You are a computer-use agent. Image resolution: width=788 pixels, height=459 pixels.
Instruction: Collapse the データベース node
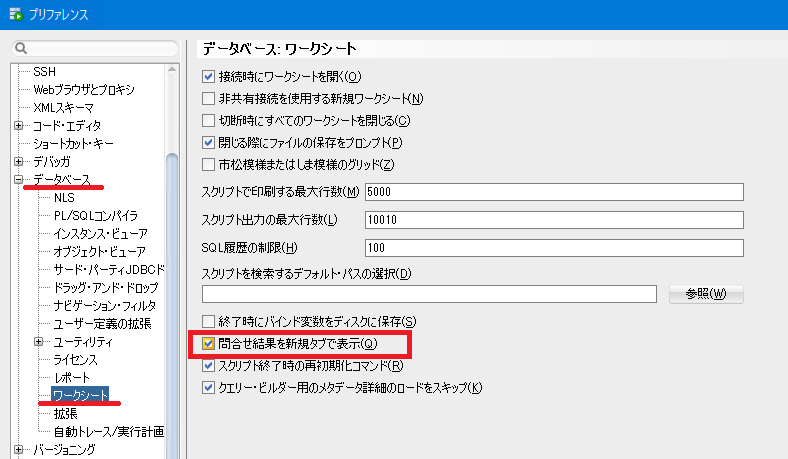(x=19, y=179)
